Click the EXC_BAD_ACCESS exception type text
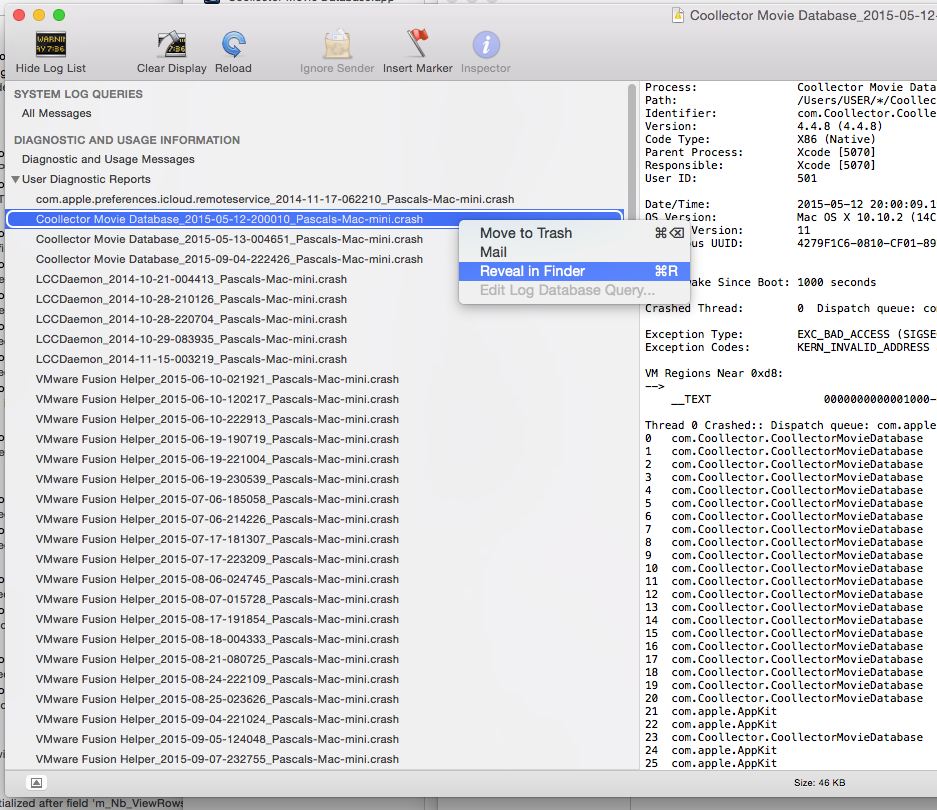Image resolution: width=937 pixels, height=810 pixels. tap(866, 335)
